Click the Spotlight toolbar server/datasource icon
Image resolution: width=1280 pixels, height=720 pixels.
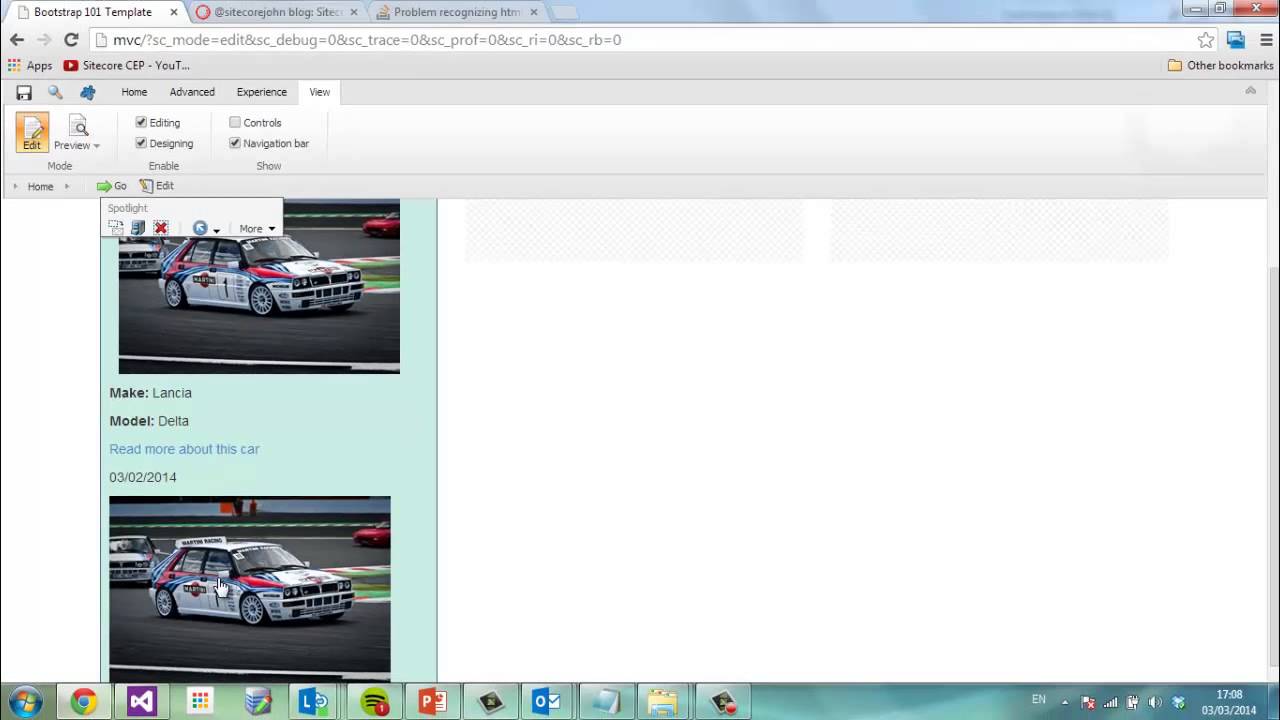pos(138,228)
